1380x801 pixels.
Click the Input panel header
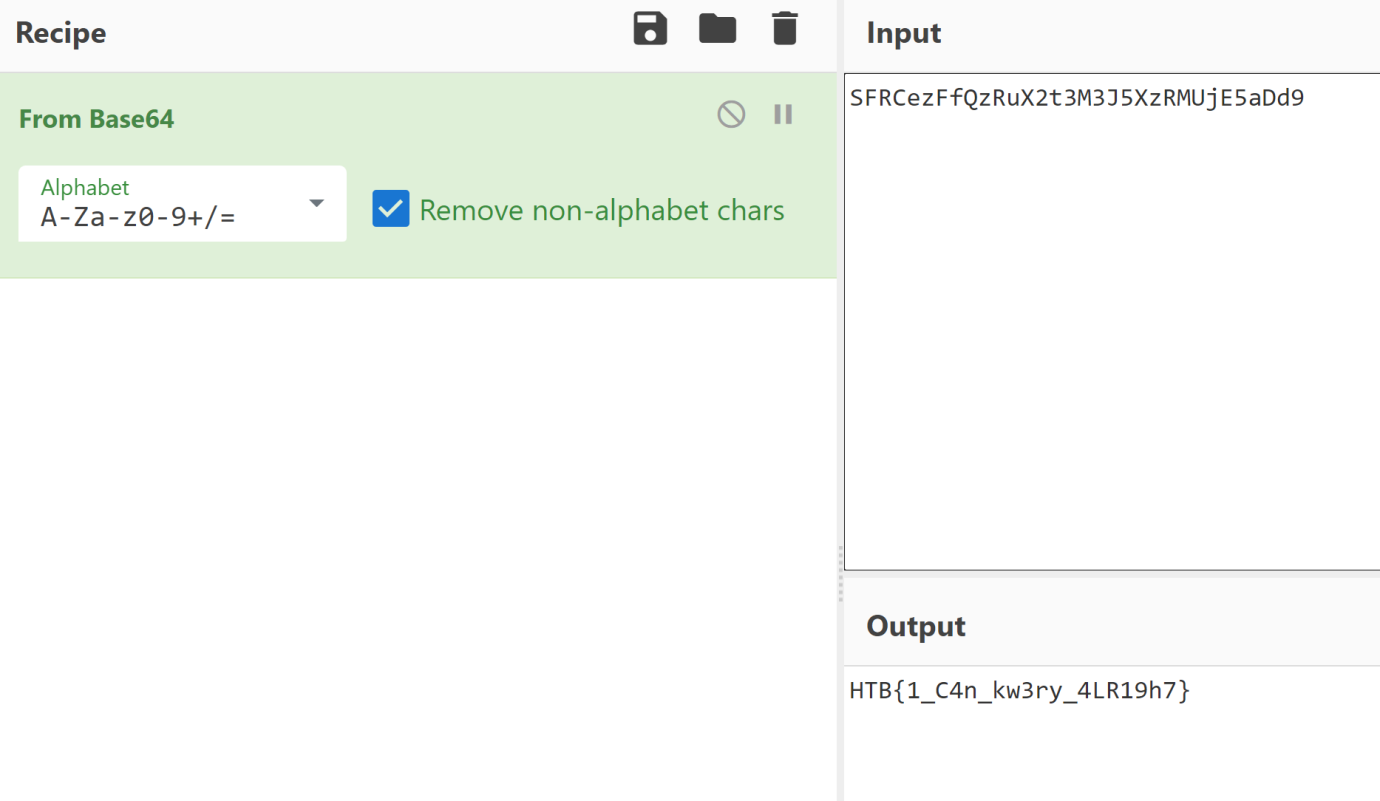[x=904, y=33]
